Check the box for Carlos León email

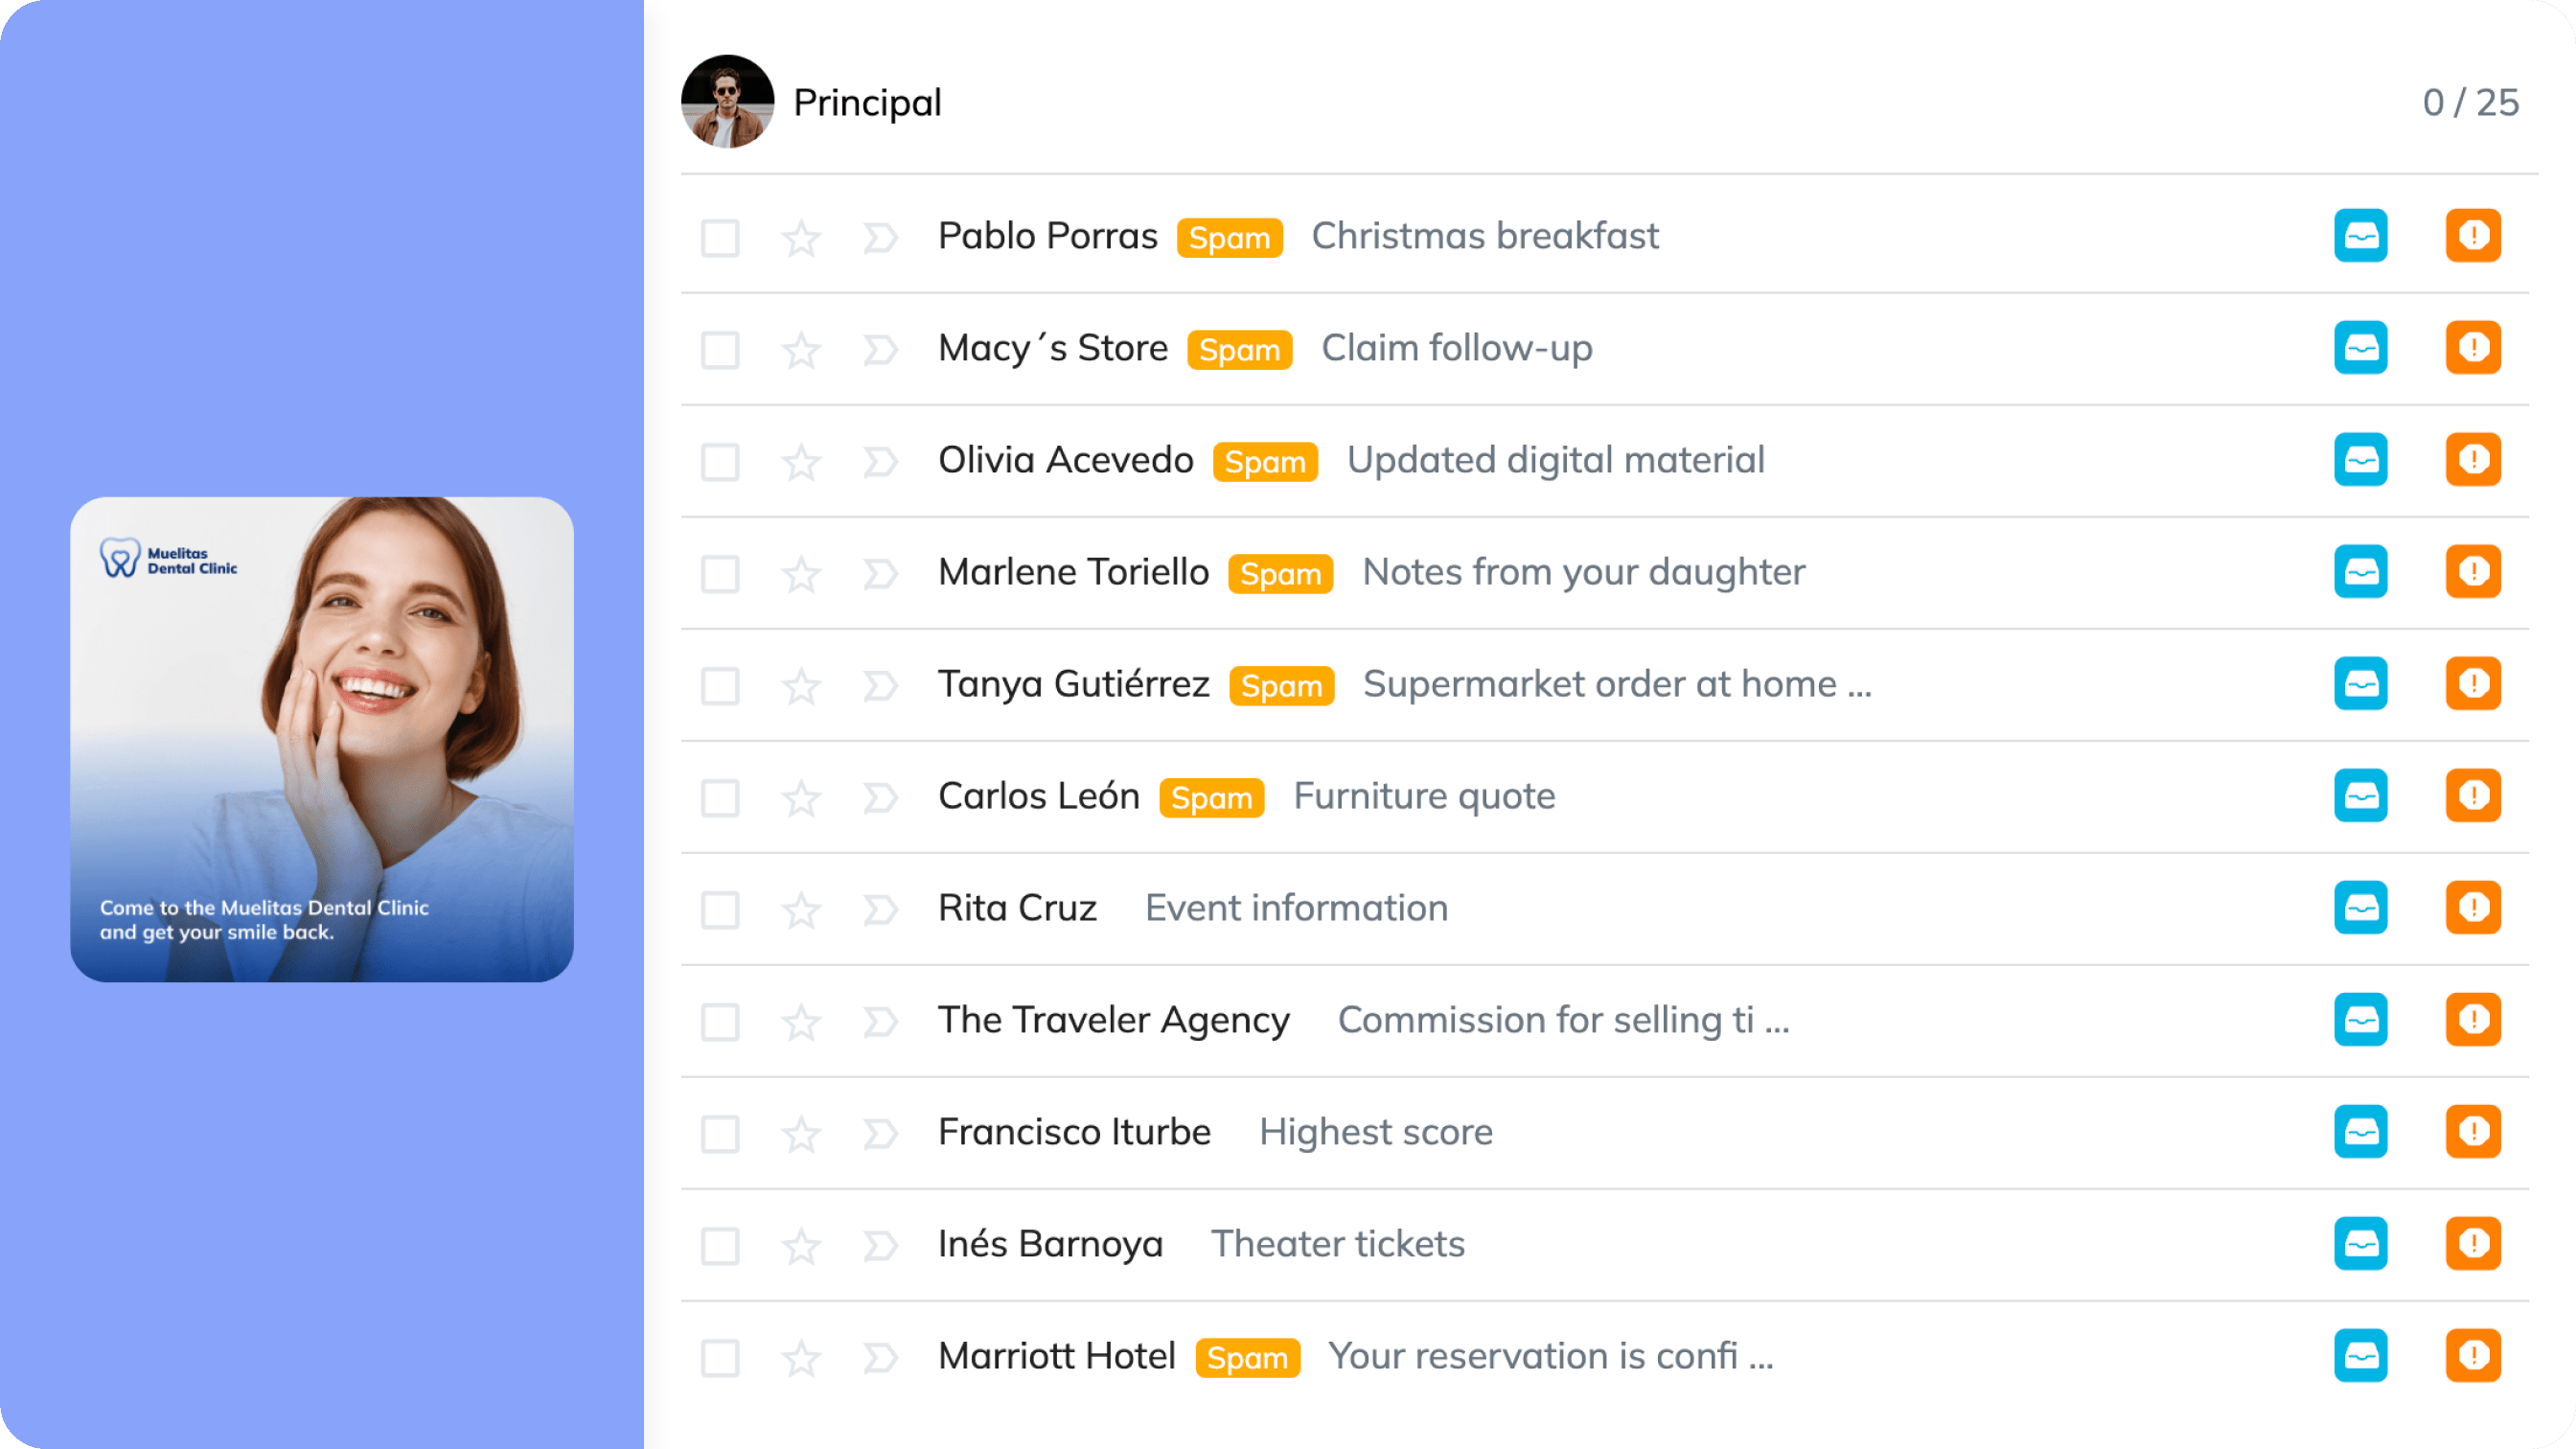720,798
